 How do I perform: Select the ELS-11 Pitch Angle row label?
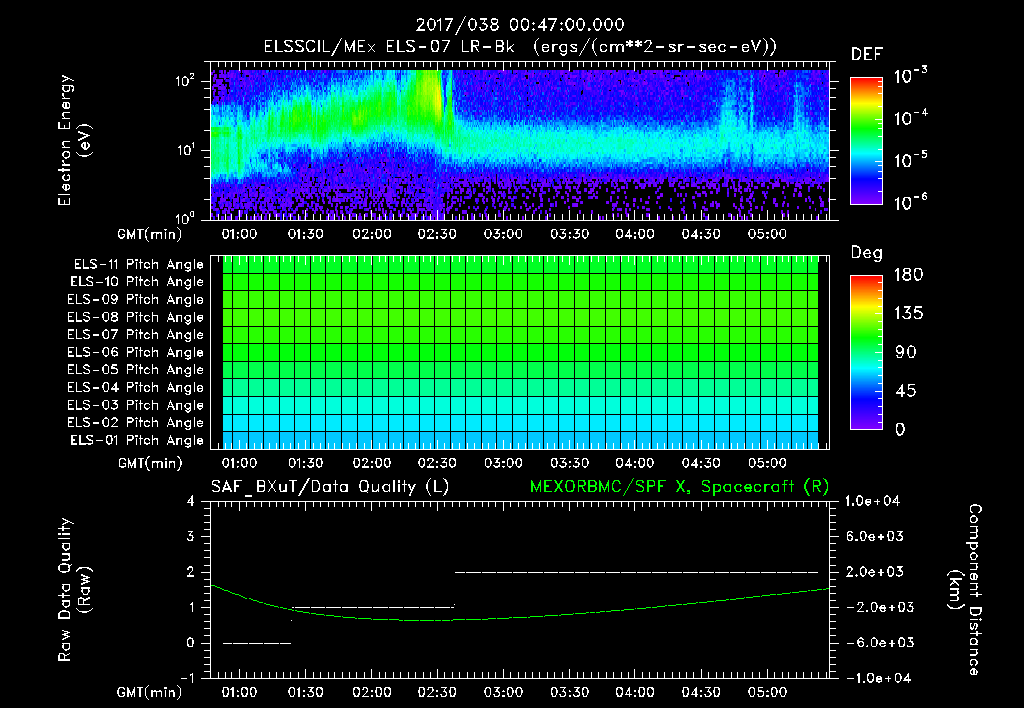(x=138, y=265)
